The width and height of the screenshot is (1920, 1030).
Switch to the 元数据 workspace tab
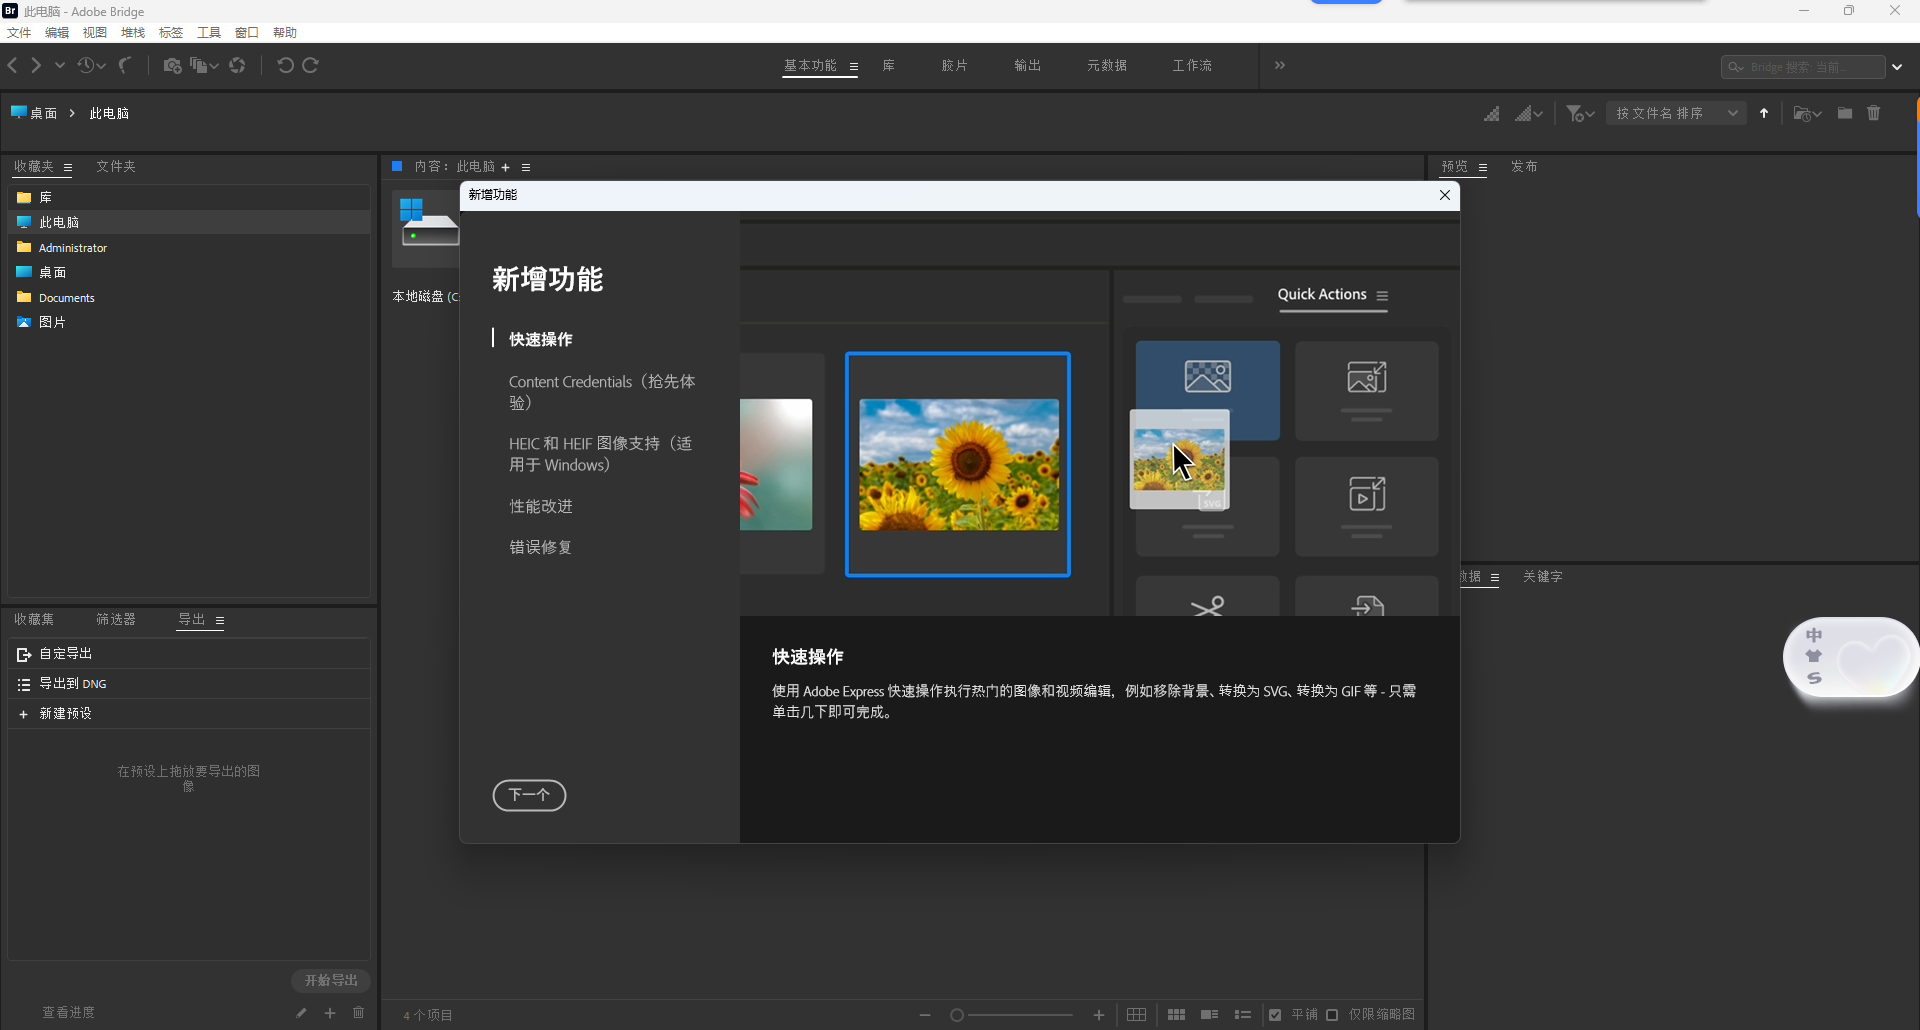click(x=1107, y=65)
